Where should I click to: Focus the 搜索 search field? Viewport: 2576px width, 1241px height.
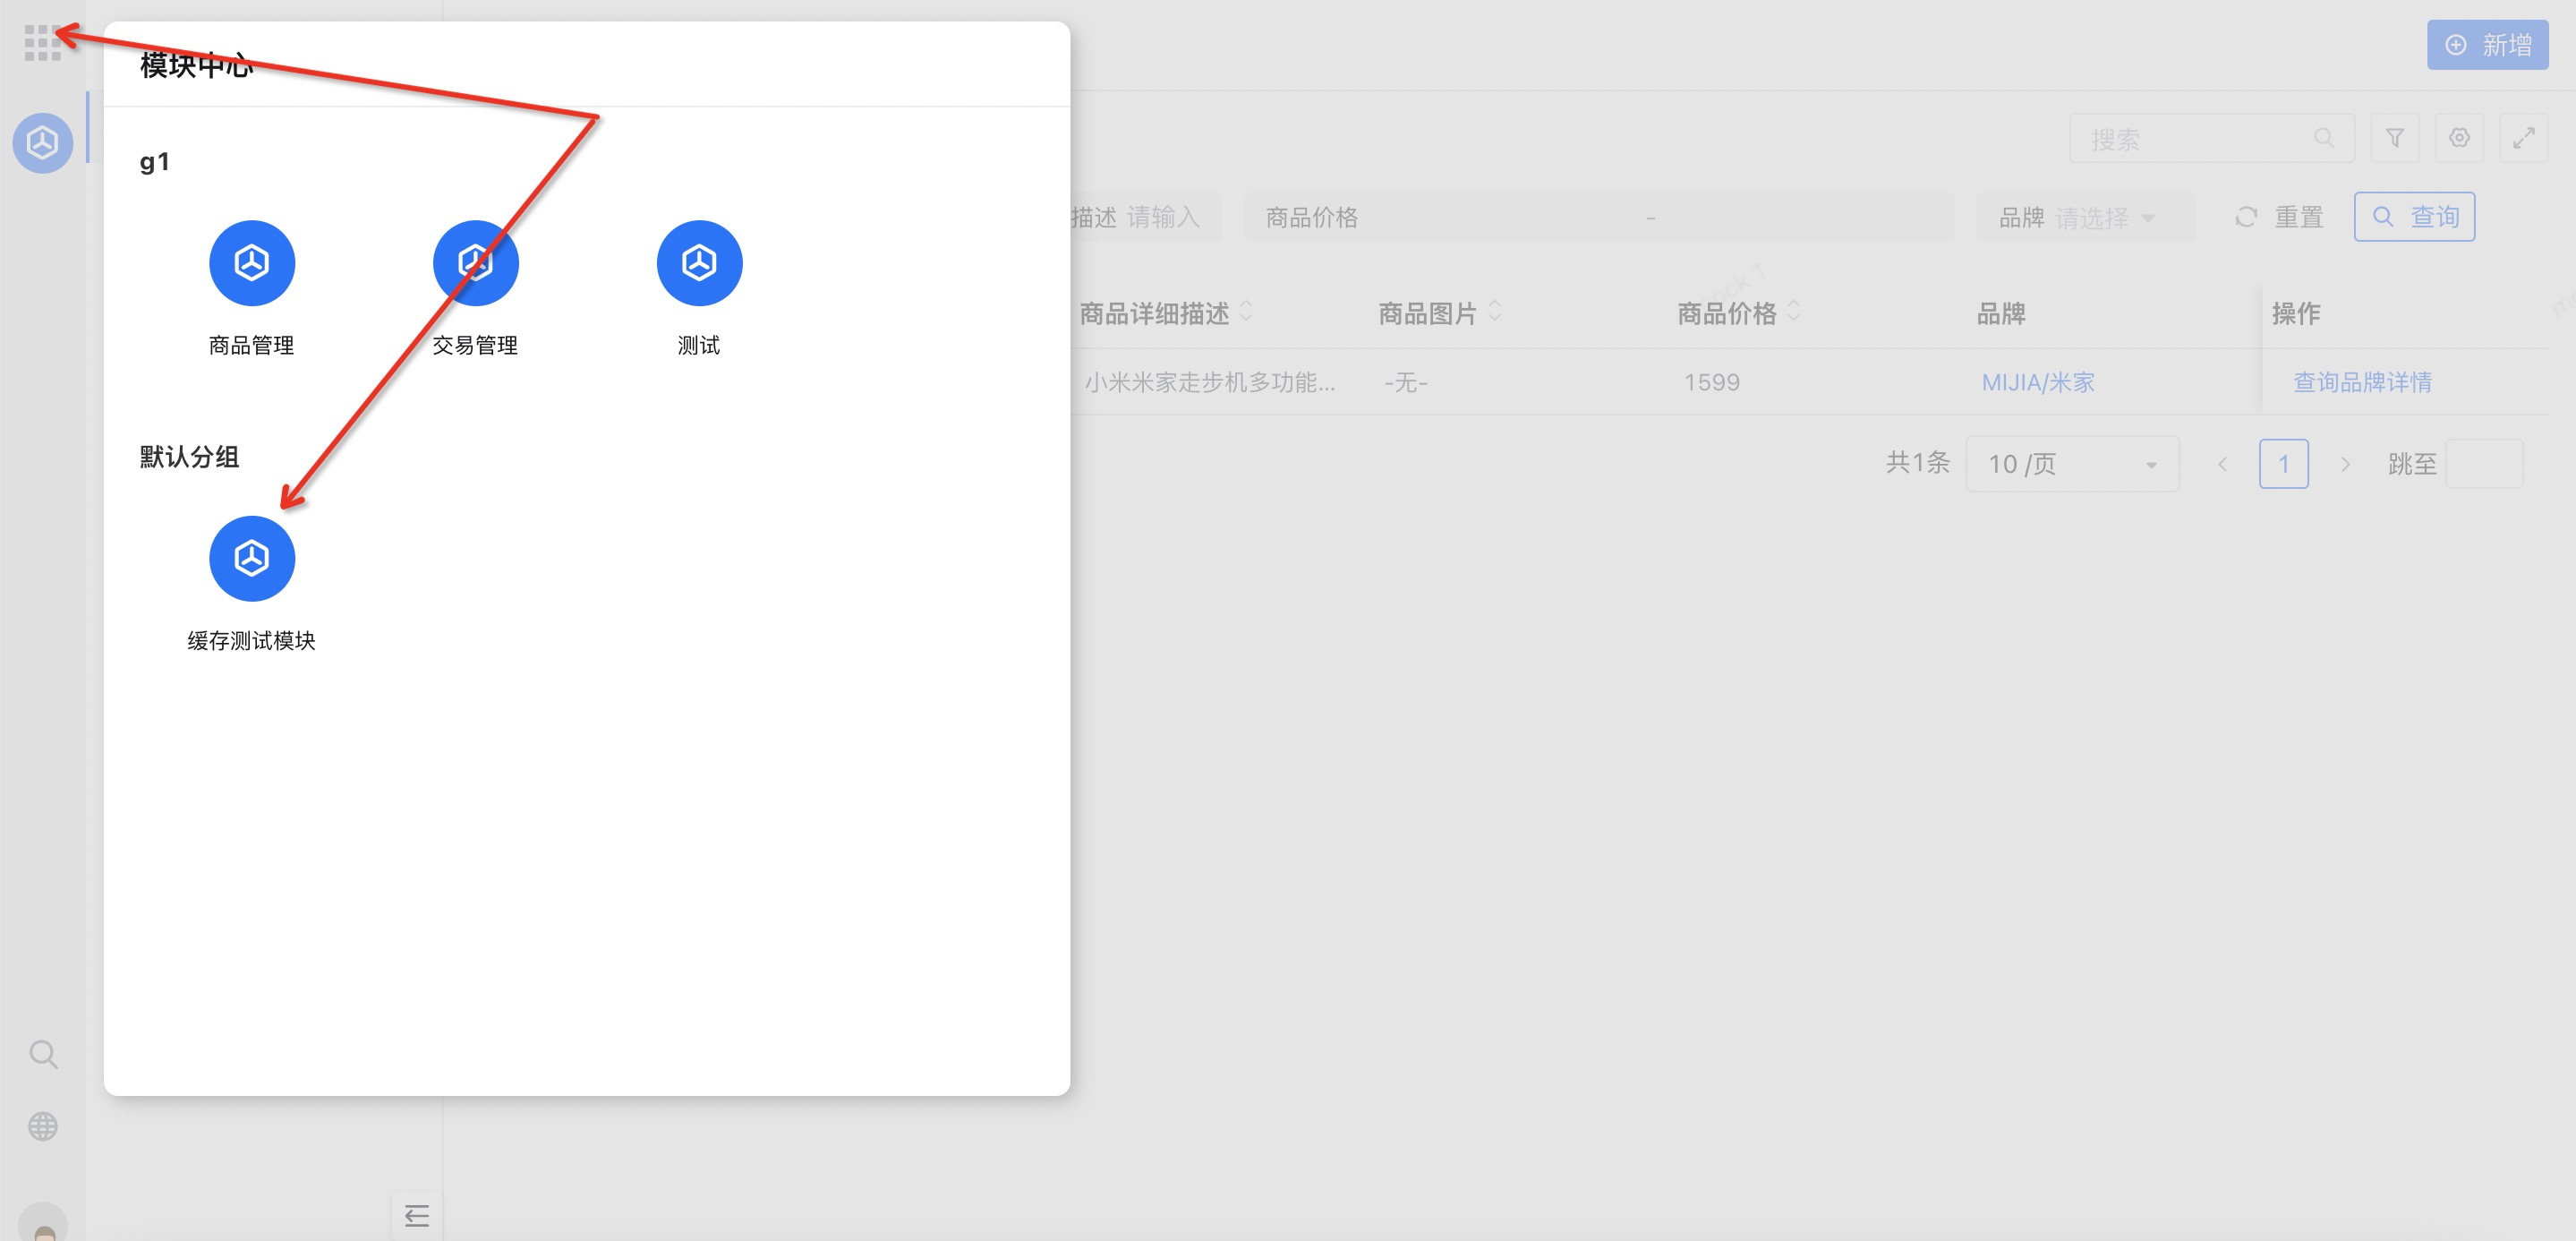(2211, 138)
